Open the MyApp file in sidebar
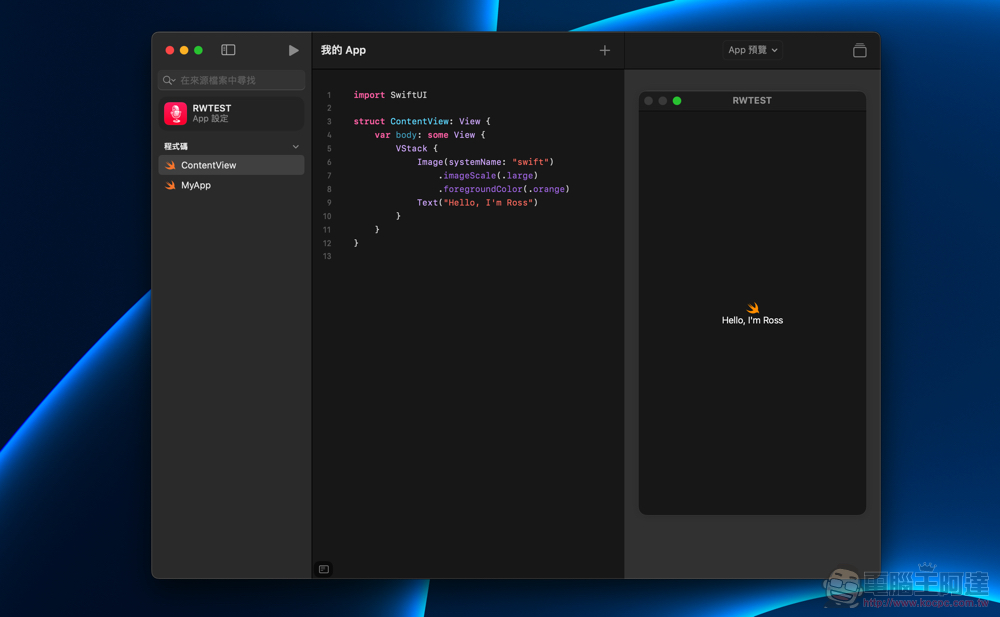 [x=196, y=185]
